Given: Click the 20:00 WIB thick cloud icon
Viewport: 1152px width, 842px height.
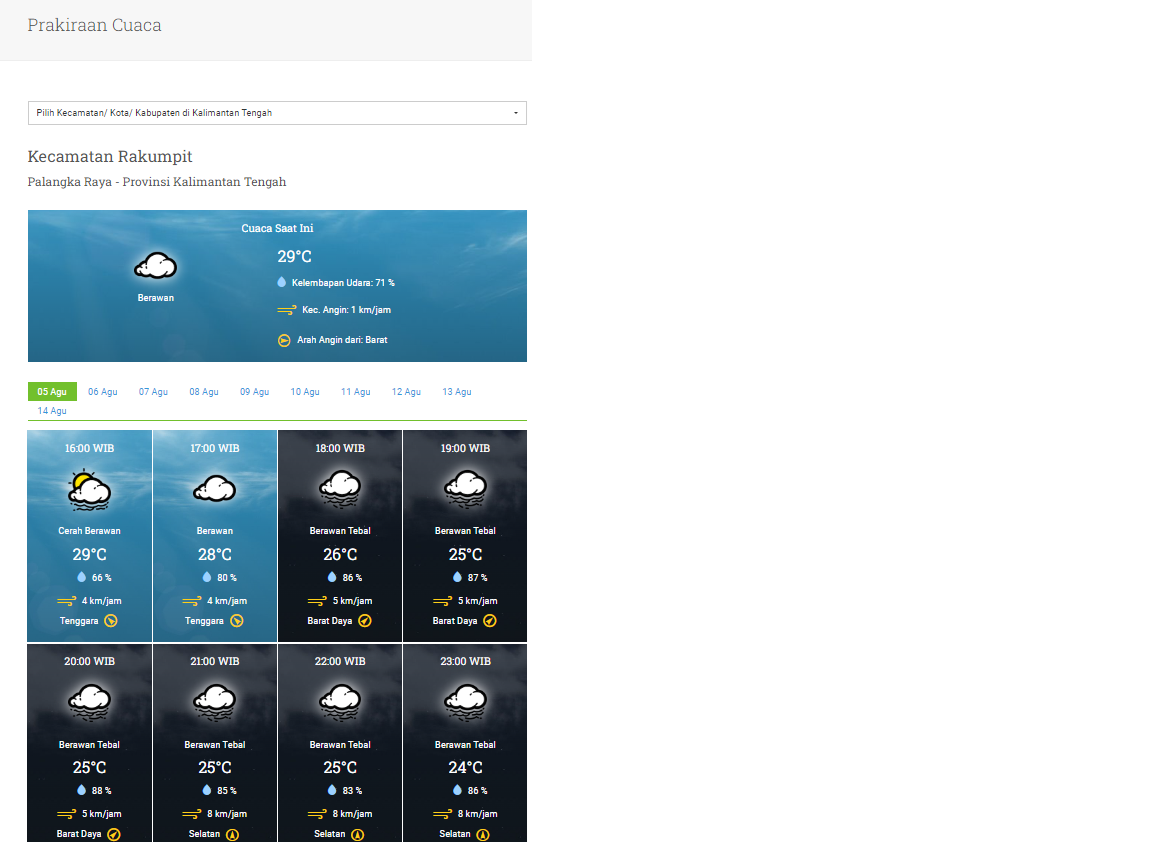Looking at the screenshot, I should (89, 702).
